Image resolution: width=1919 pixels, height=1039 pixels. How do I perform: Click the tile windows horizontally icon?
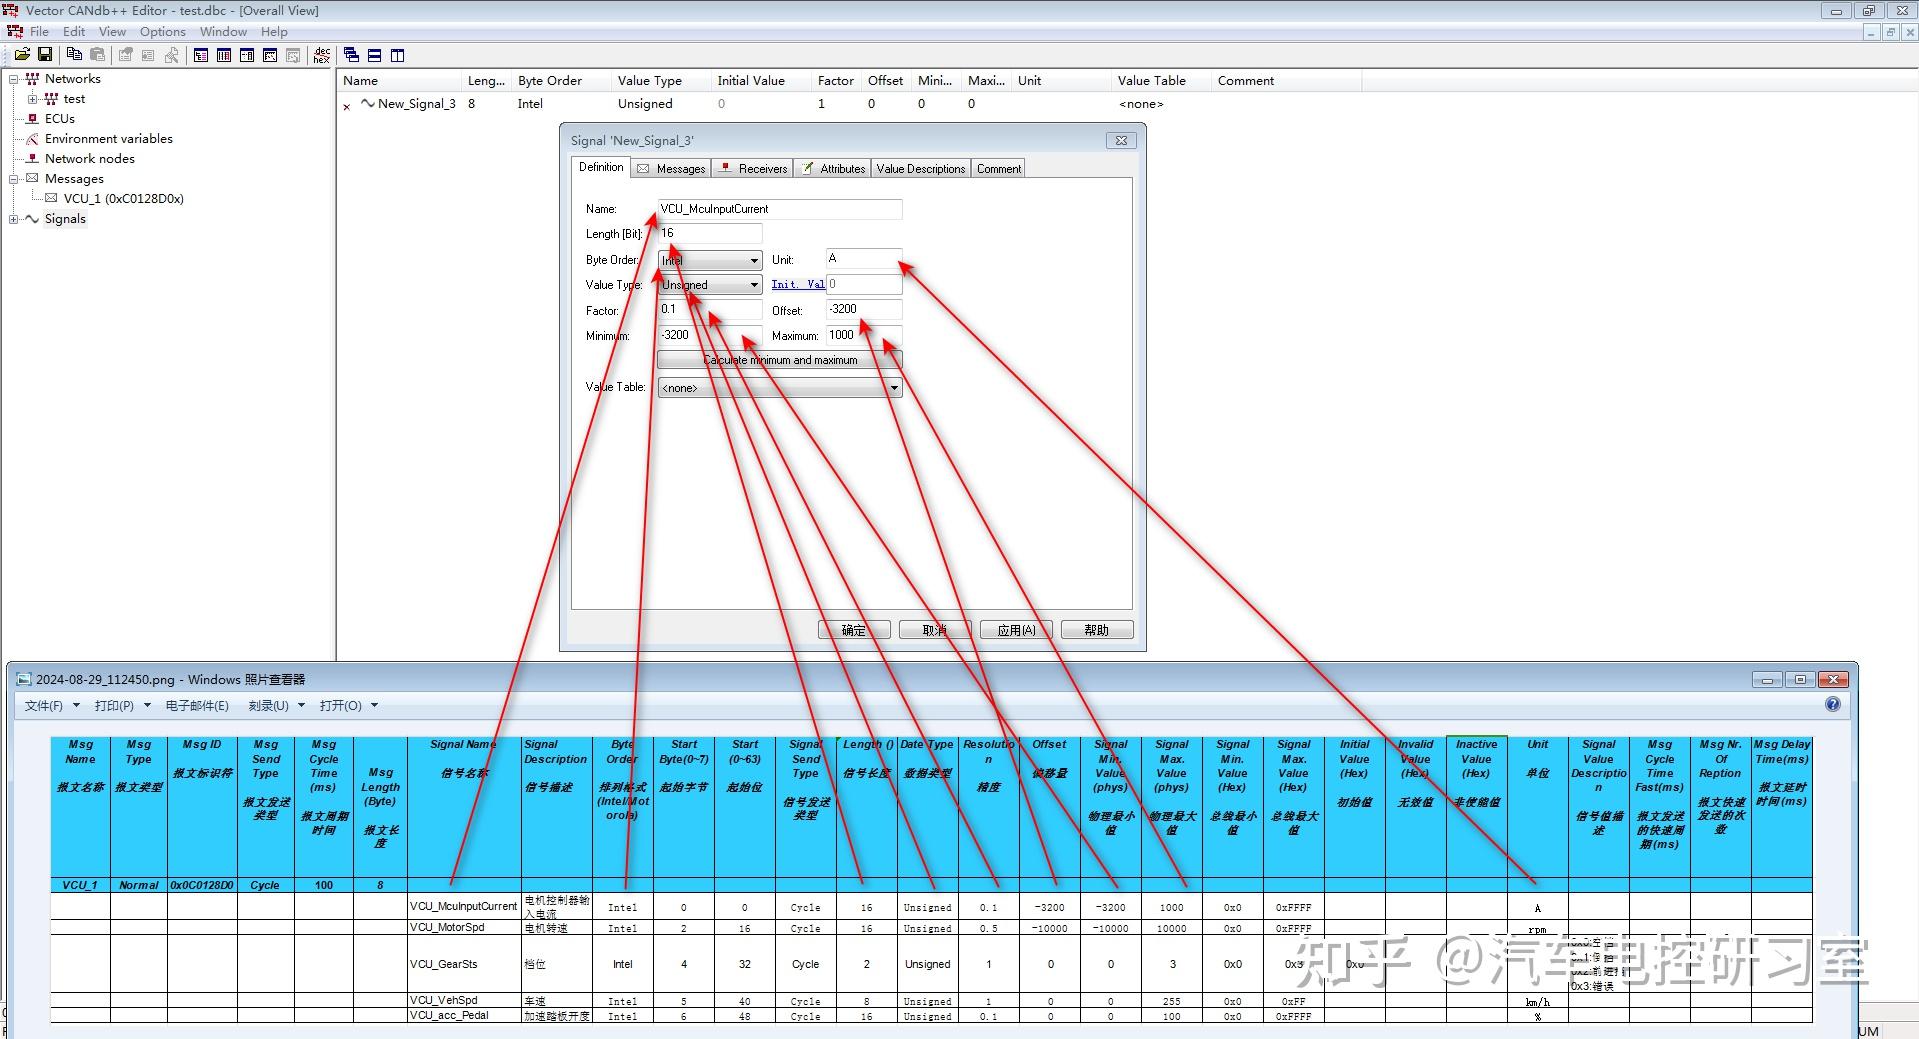click(x=375, y=55)
